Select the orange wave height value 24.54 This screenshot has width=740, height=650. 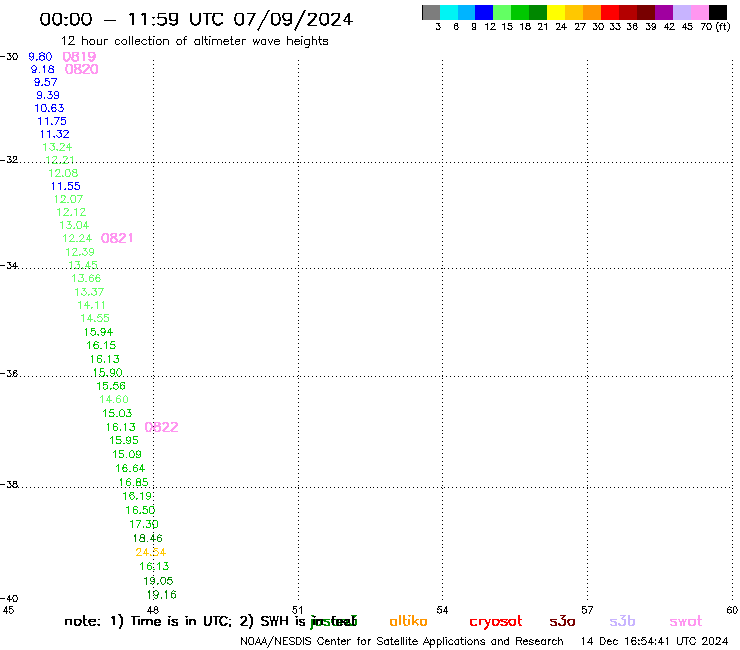[151, 552]
